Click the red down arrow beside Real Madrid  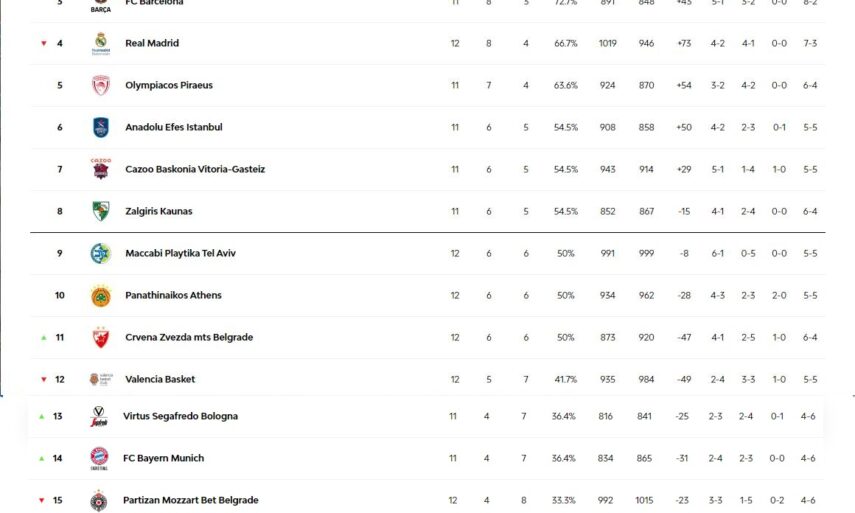[x=43, y=44]
